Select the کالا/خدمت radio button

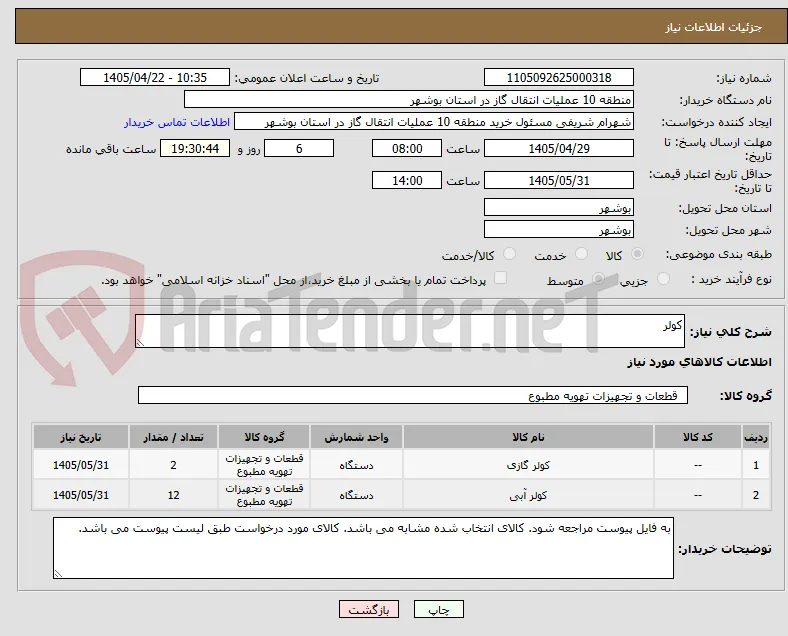point(510,254)
